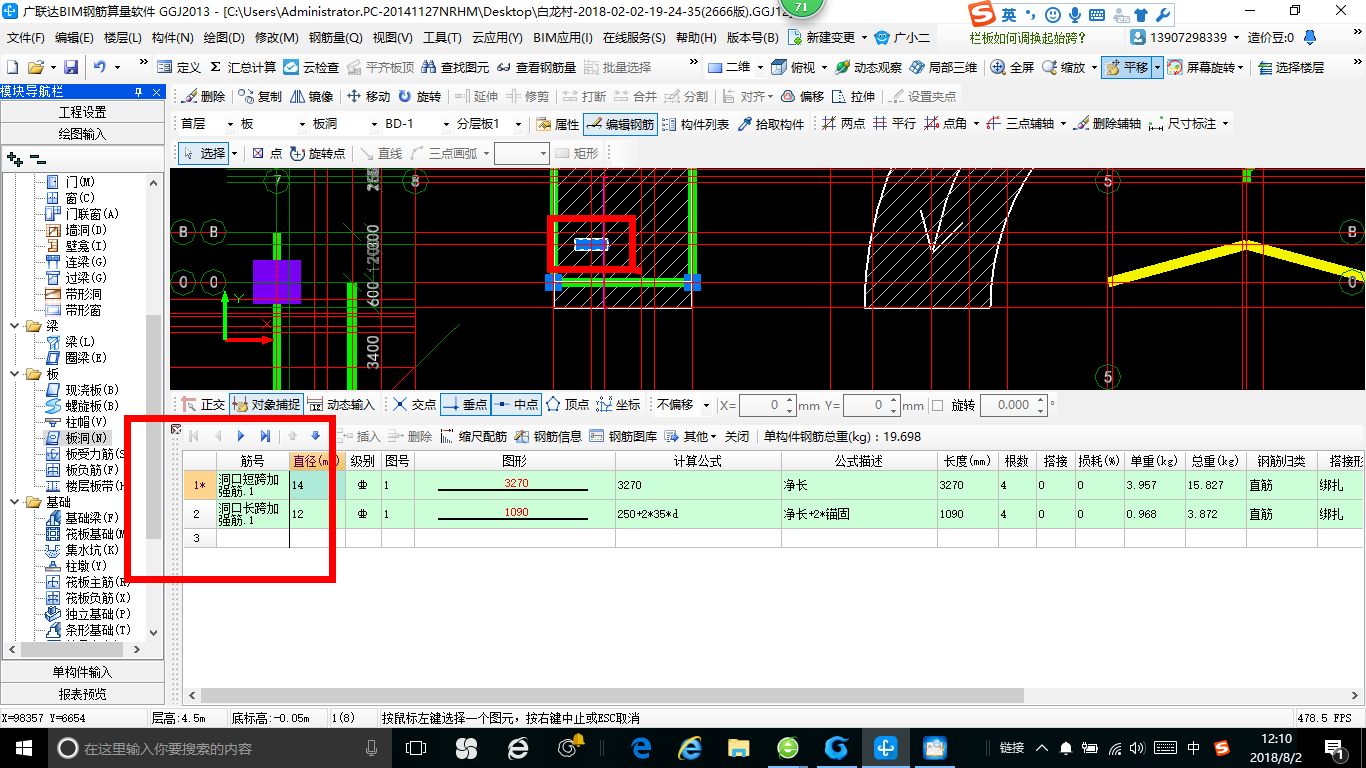Open 钢筋图库 rebar library

coord(624,436)
